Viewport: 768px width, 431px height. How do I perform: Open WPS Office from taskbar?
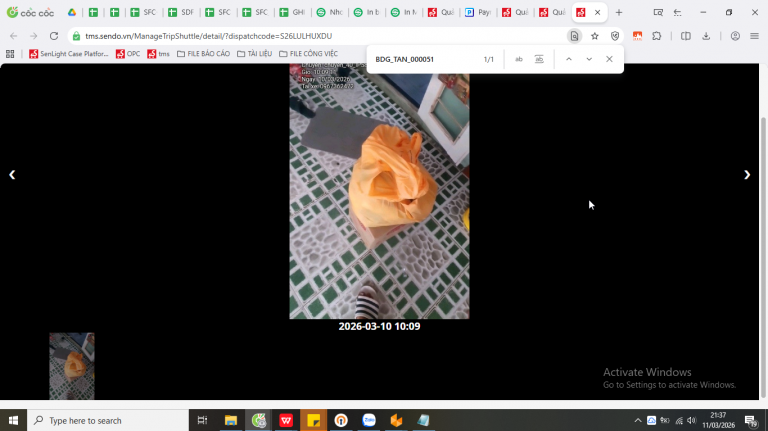286,420
